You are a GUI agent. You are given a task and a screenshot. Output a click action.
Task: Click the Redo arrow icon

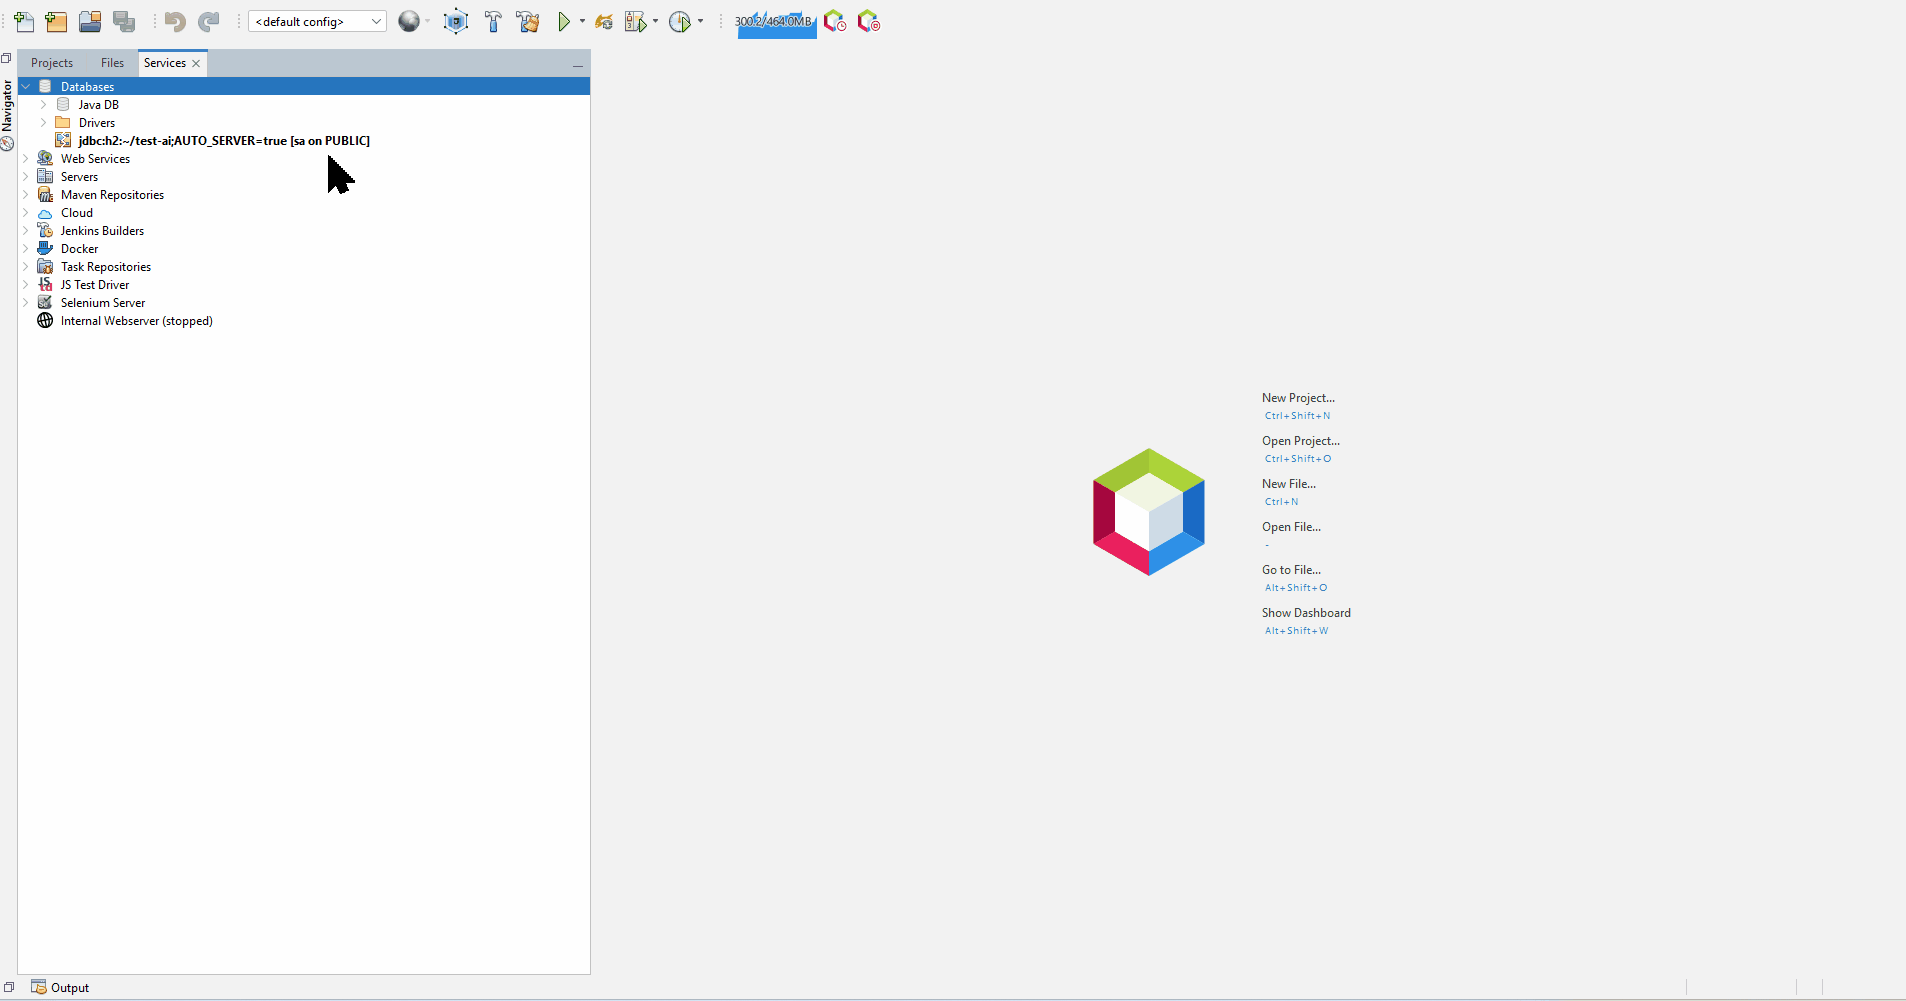pyautogui.click(x=208, y=21)
